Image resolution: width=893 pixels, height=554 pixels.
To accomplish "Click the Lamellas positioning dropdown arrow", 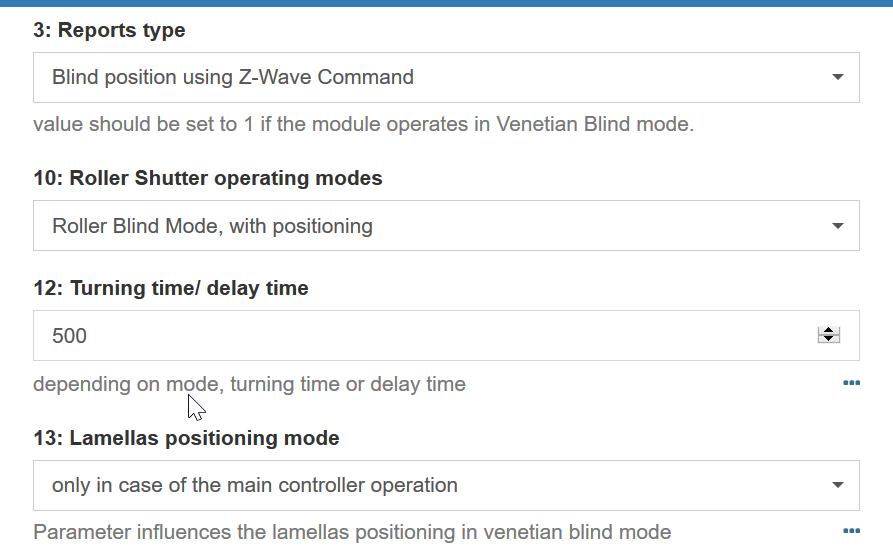I will [x=838, y=486].
